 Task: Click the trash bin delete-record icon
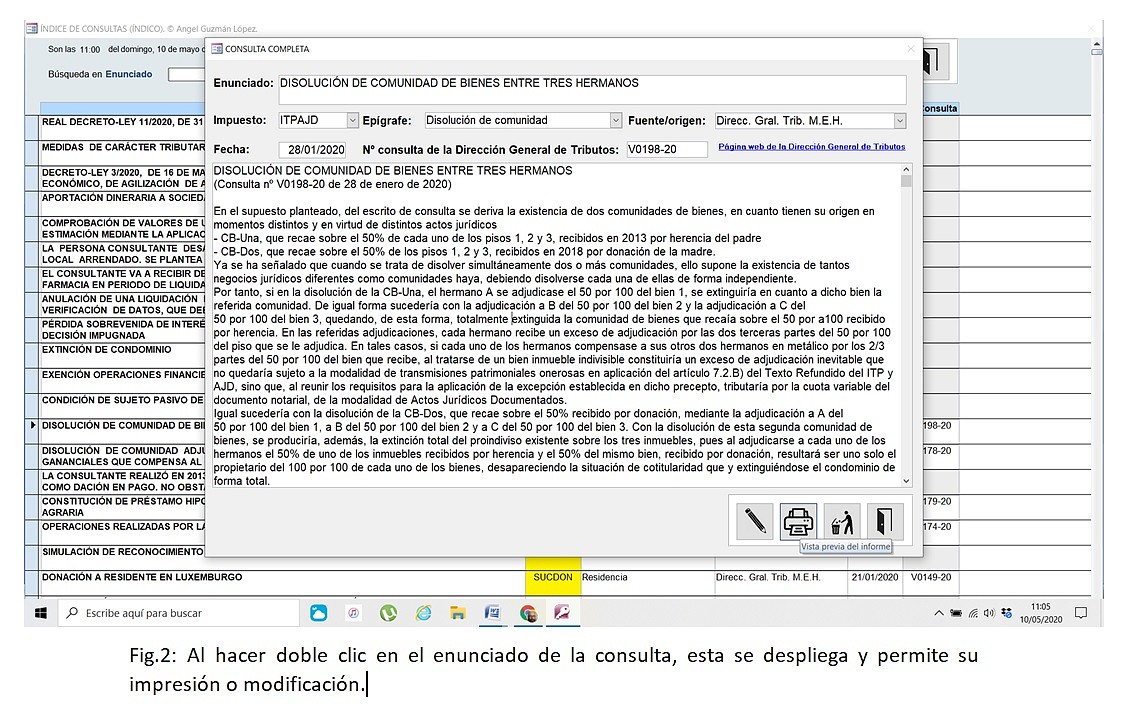point(842,521)
